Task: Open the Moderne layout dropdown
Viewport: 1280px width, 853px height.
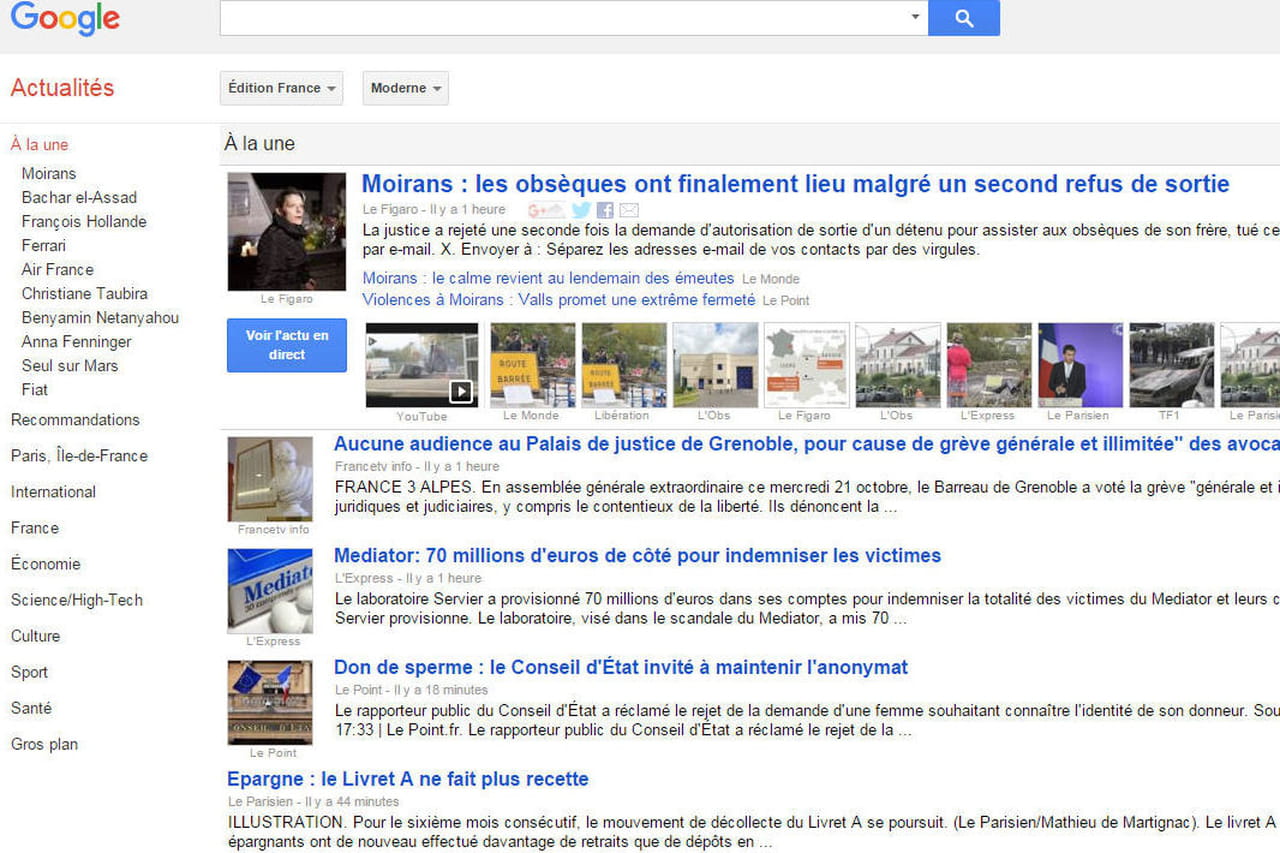Action: pyautogui.click(x=405, y=88)
